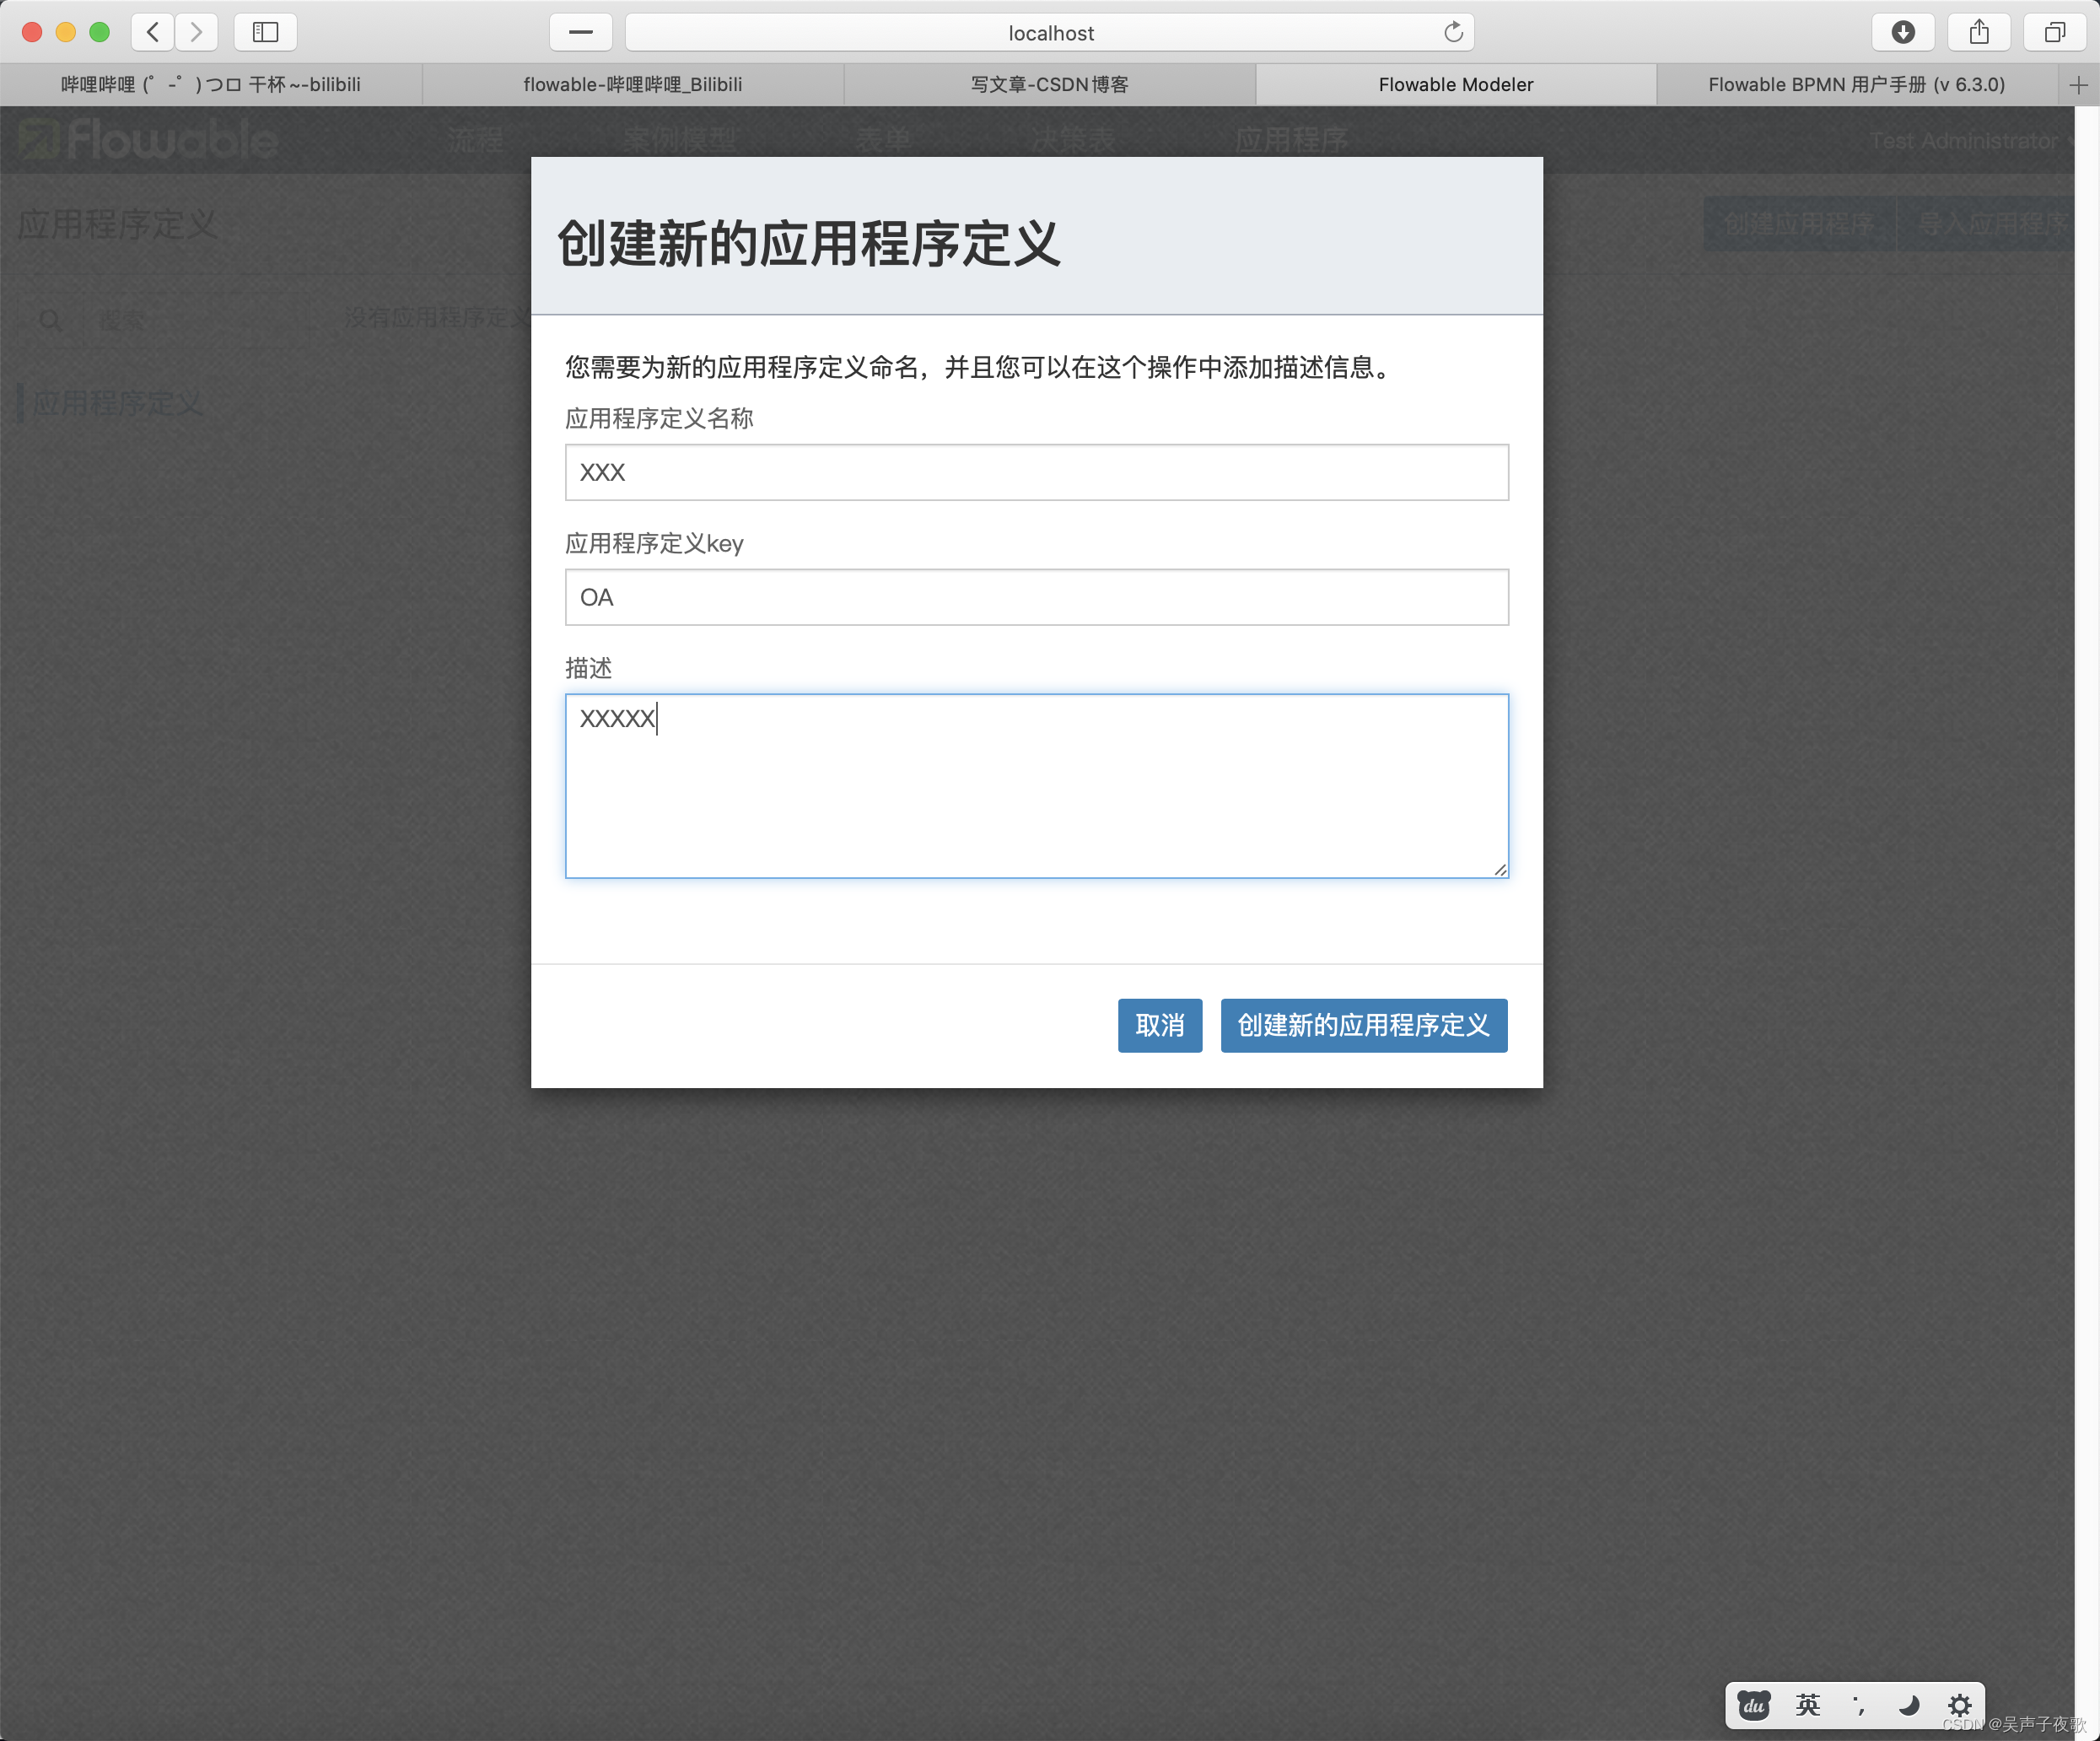Click 创建应用程序 button behind dialog
The image size is (2100, 1741).
point(1799,224)
